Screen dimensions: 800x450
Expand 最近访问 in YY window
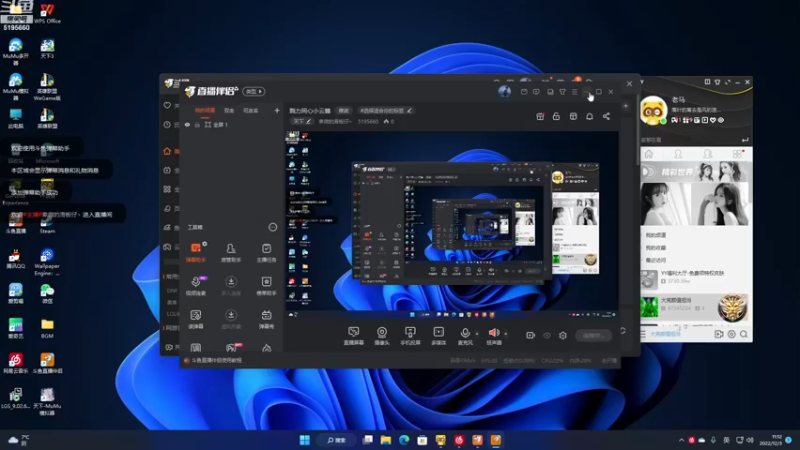tap(656, 260)
